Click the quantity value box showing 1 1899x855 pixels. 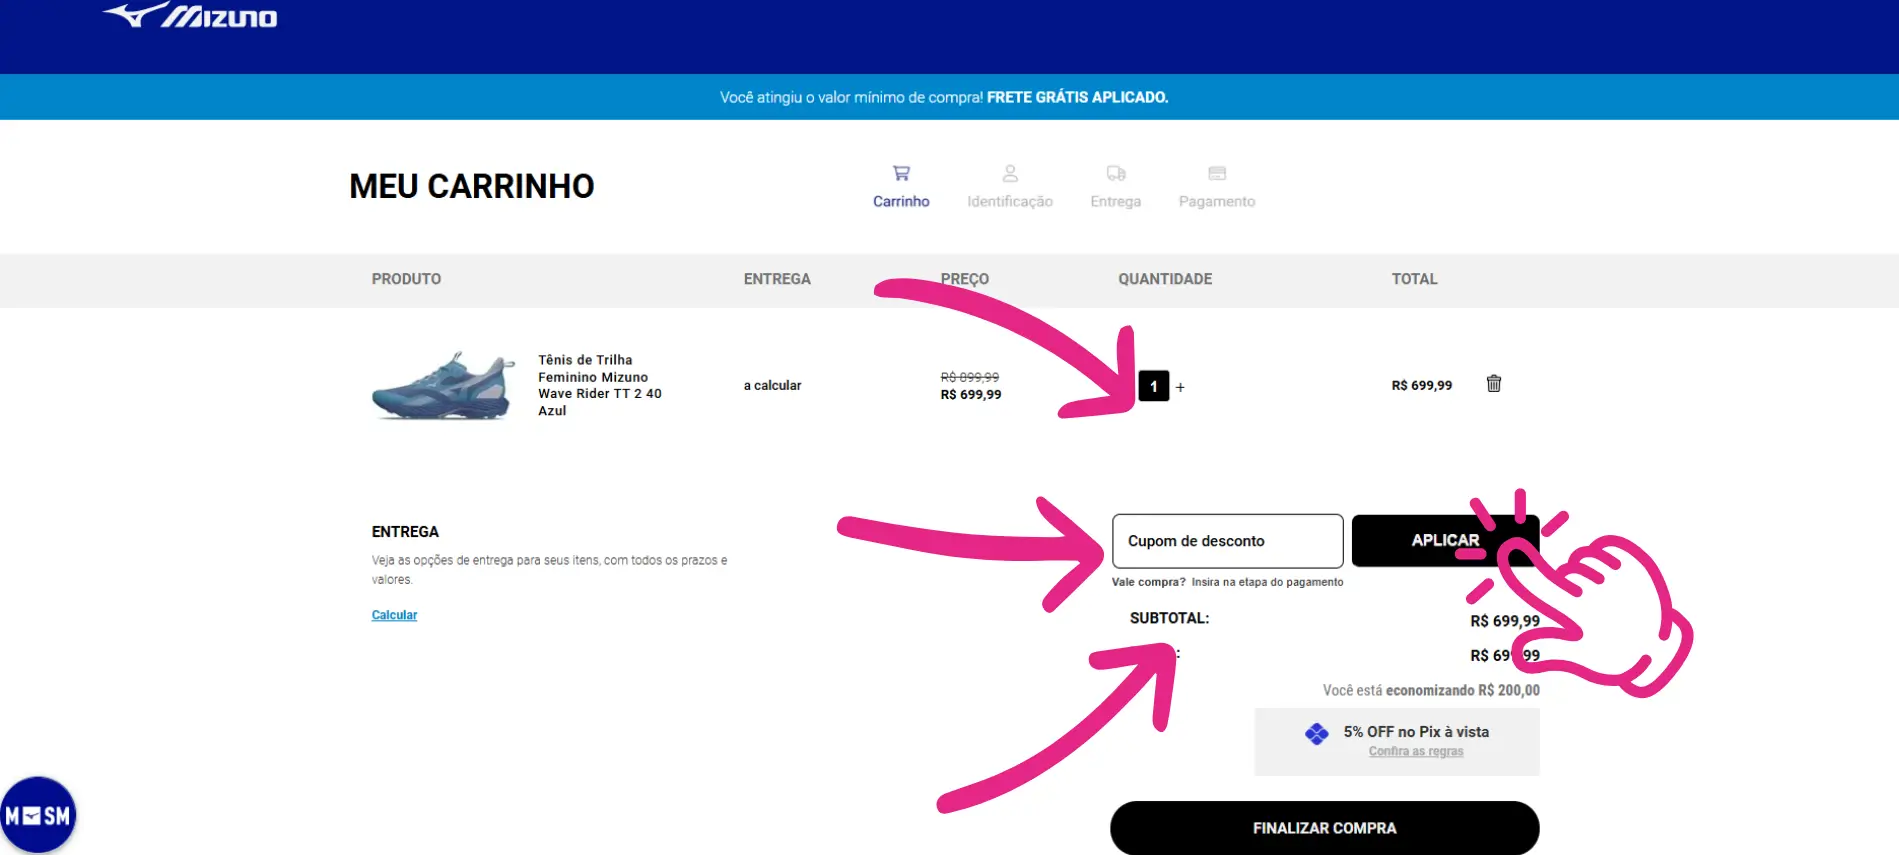(1154, 386)
